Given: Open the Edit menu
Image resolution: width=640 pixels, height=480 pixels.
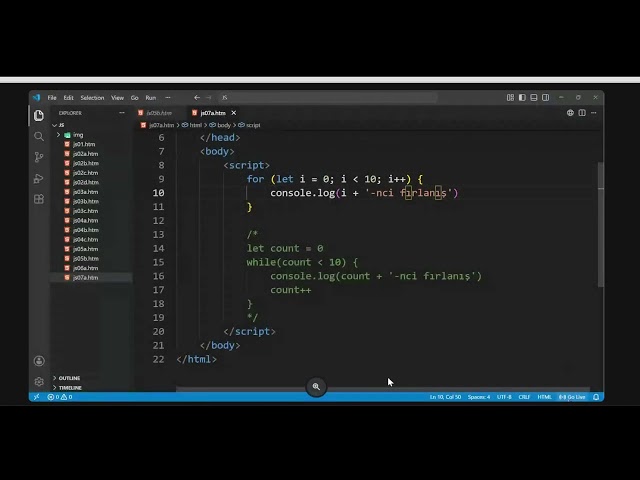Looking at the screenshot, I should pos(68,98).
